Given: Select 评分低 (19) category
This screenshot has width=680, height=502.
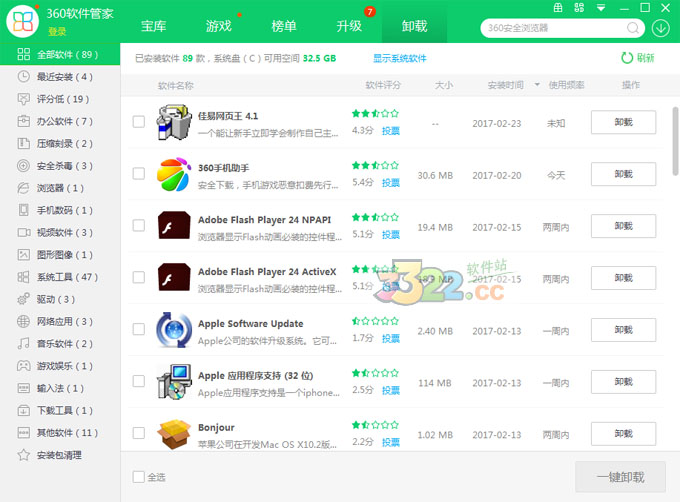Looking at the screenshot, I should 60,99.
